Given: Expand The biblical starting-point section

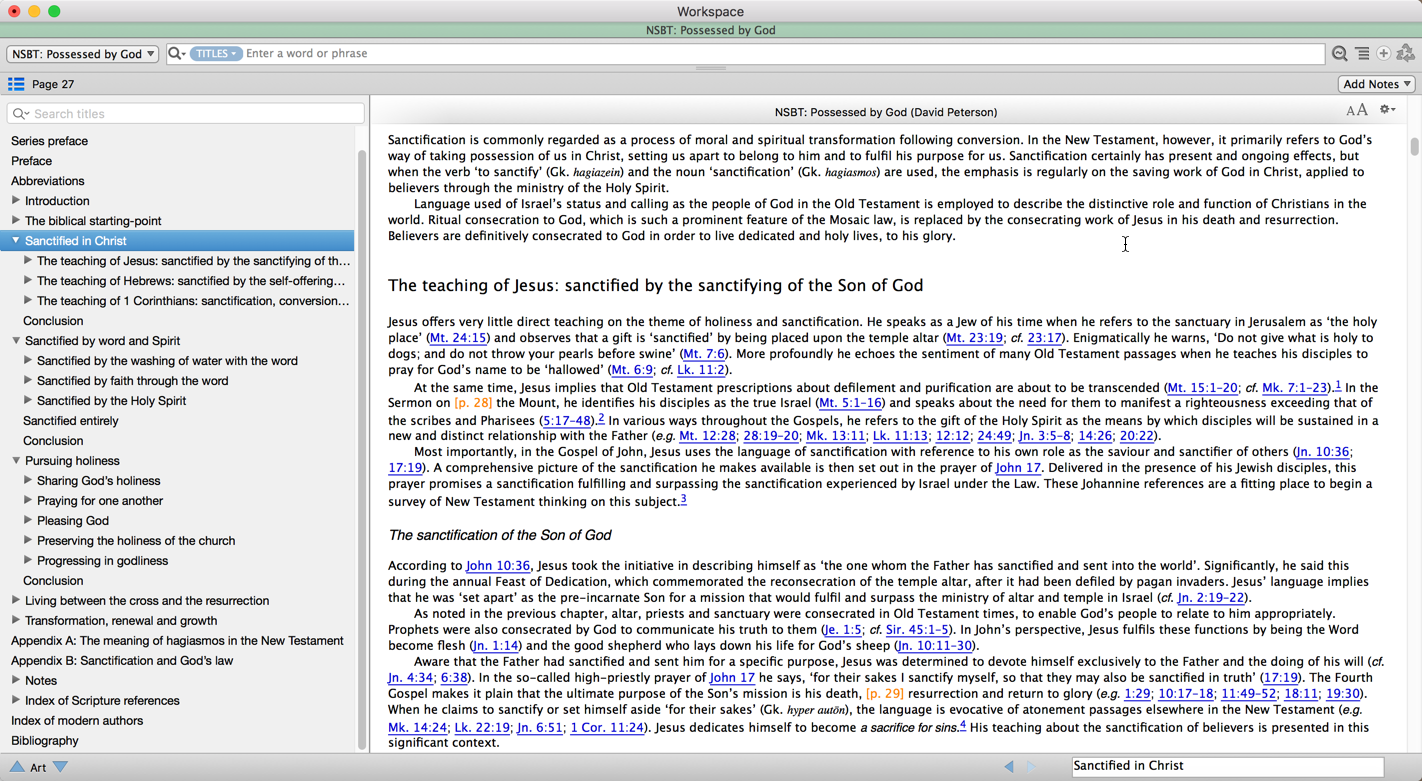Looking at the screenshot, I should pos(15,220).
